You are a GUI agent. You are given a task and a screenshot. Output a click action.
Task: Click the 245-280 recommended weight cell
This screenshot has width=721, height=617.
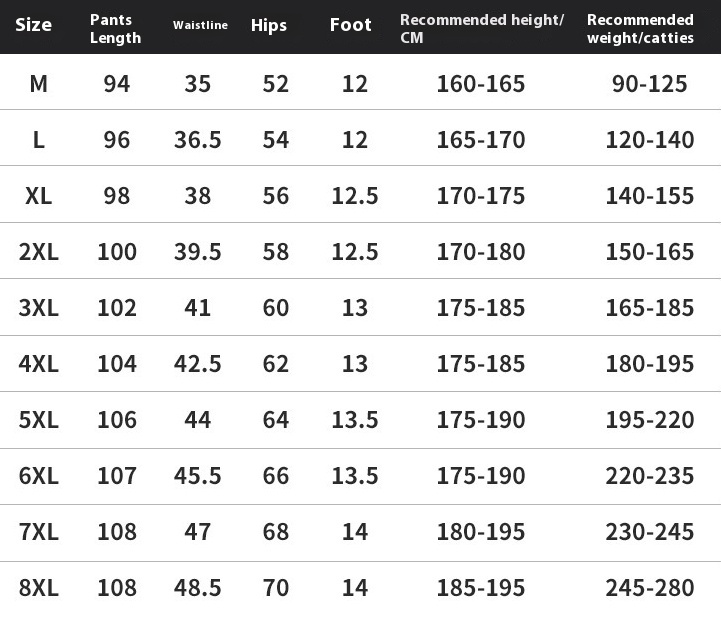[649, 588]
